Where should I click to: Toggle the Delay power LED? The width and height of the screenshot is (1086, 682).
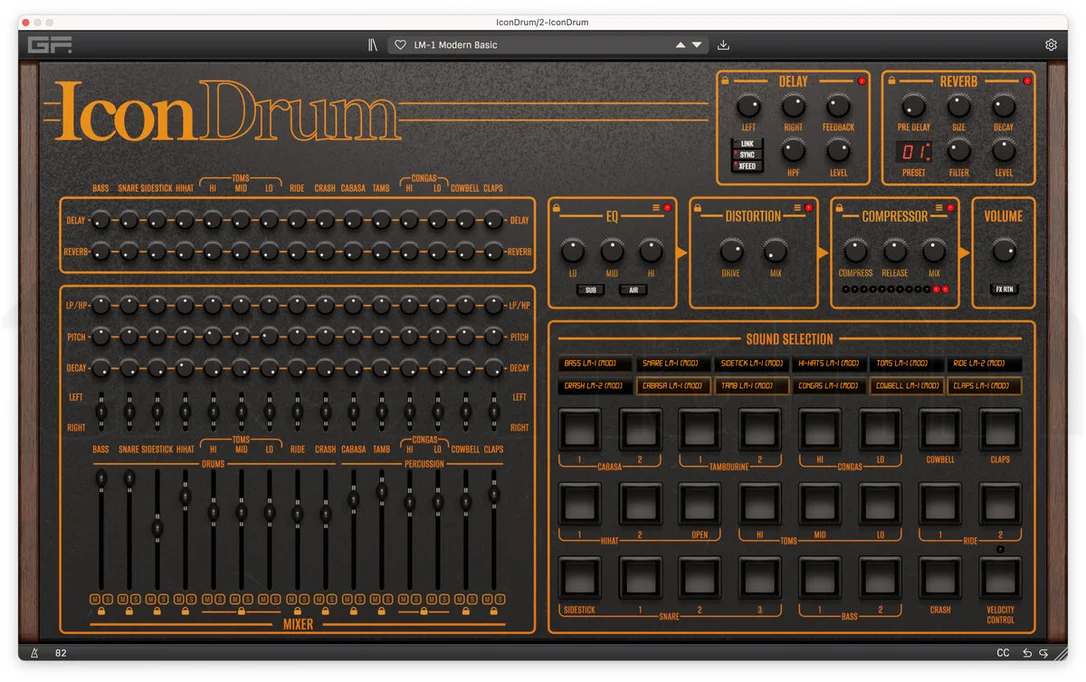click(862, 81)
